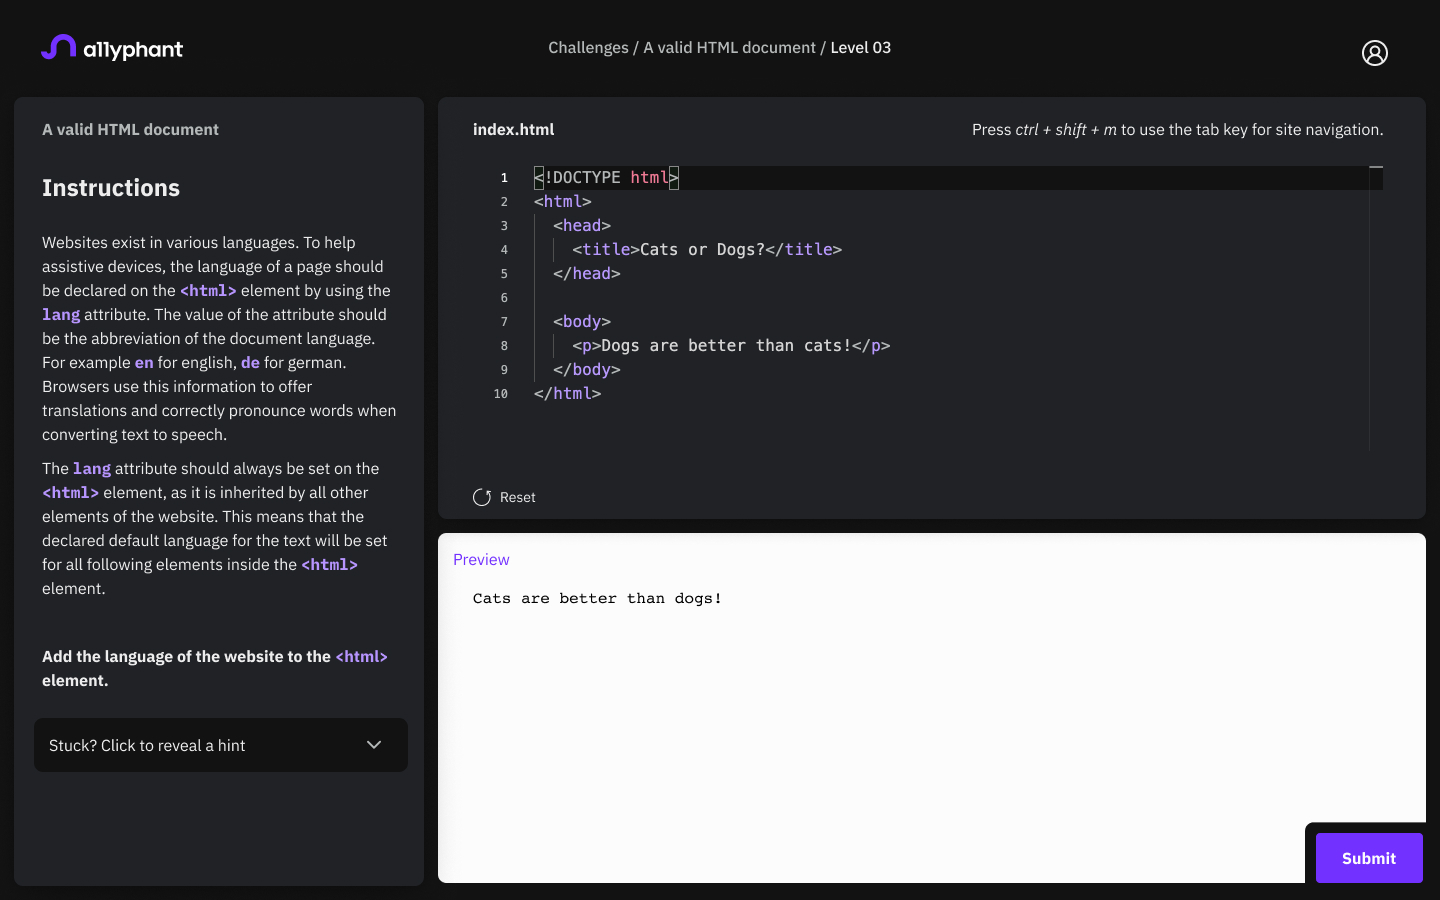Image resolution: width=1440 pixels, height=900 pixels.
Task: Click the A valid HTML document panel title
Action: (130, 129)
